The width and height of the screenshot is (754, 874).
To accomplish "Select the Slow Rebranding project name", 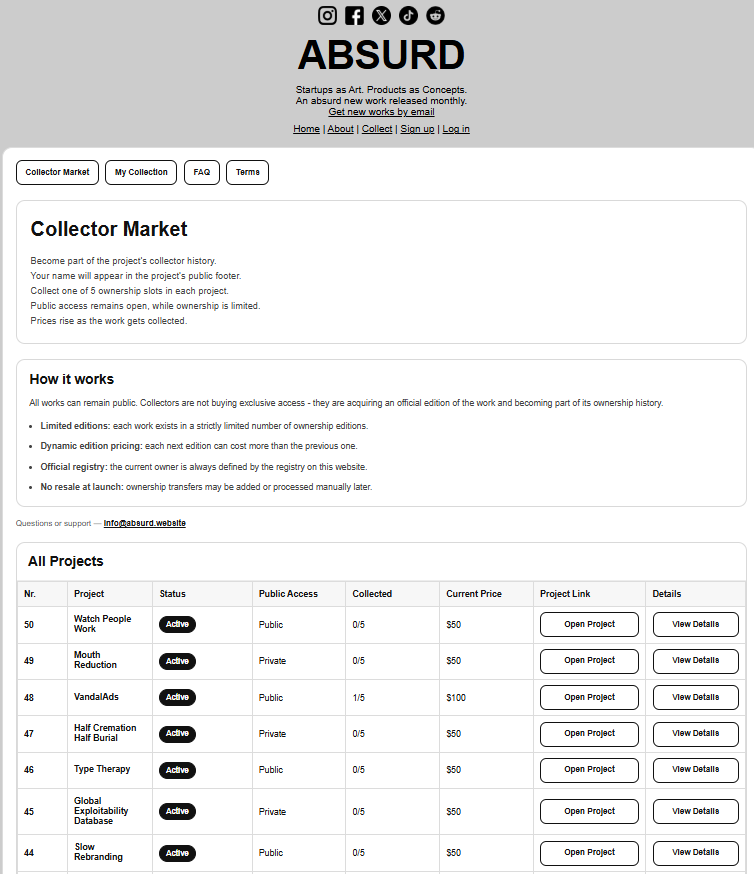I will (x=99, y=852).
